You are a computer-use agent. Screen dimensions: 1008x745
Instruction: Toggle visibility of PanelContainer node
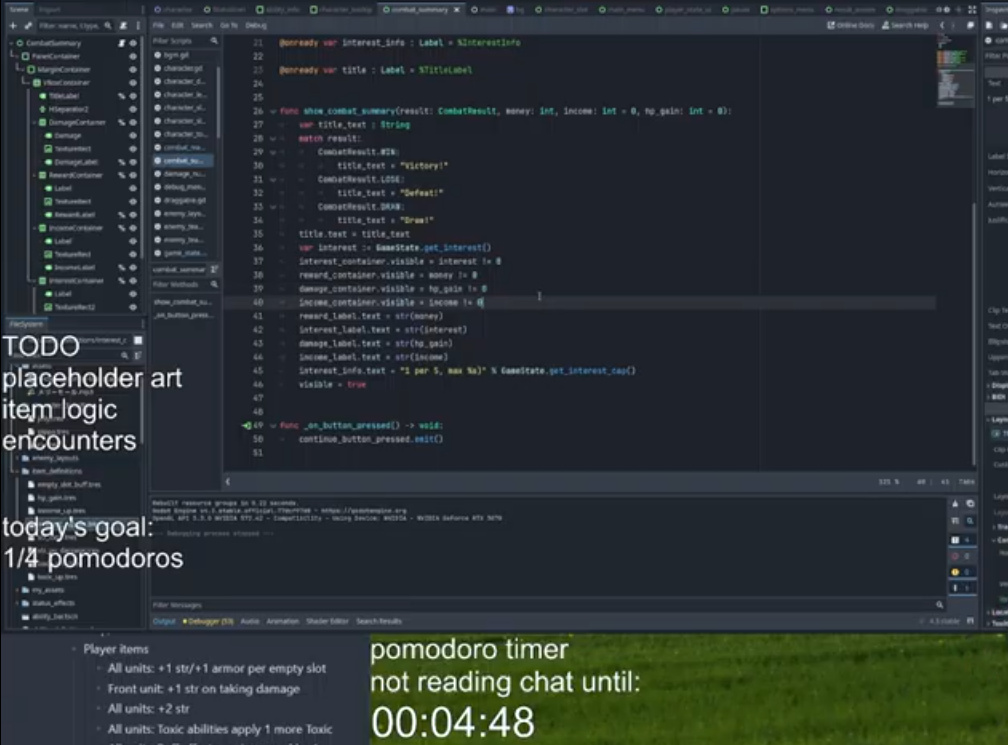pyautogui.click(x=133, y=56)
